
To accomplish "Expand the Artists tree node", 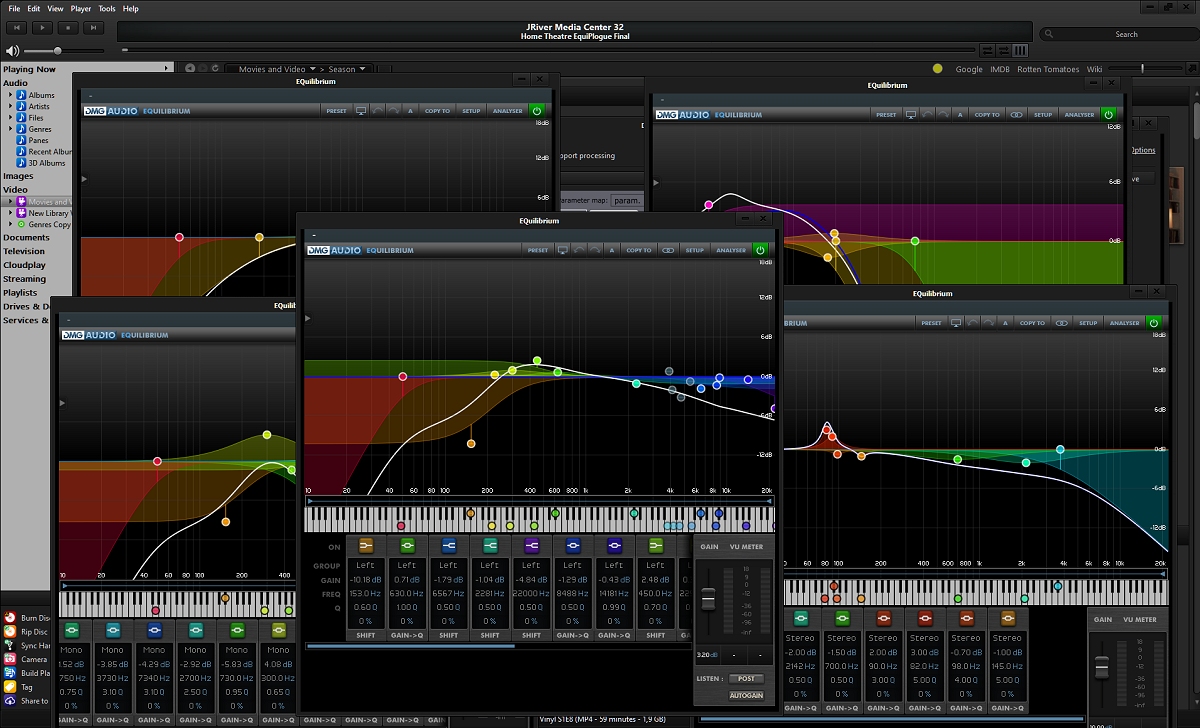I will coord(10,106).
